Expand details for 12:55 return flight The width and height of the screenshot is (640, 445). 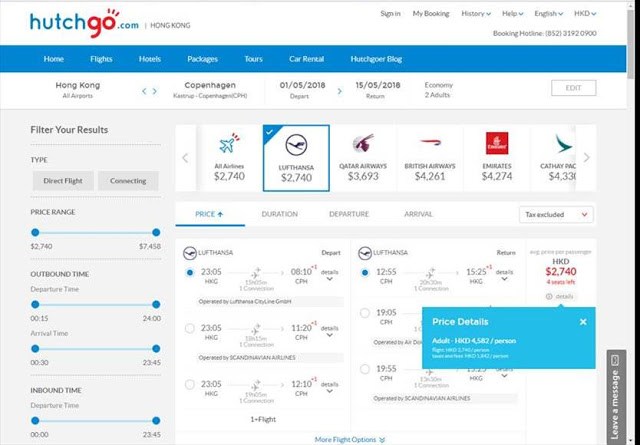click(504, 275)
